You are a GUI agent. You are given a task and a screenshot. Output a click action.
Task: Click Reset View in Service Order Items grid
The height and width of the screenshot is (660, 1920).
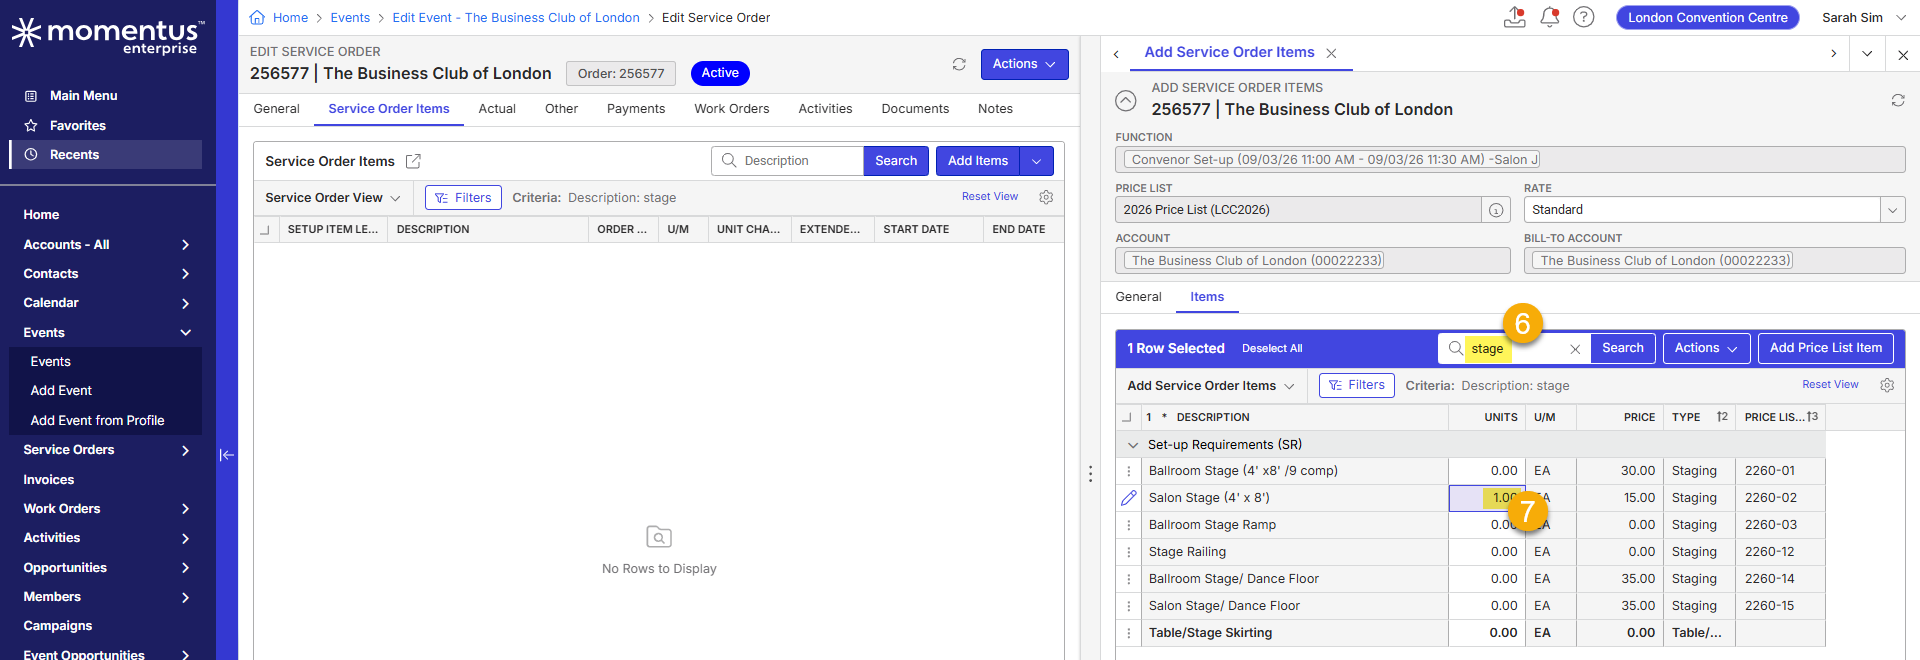990,197
